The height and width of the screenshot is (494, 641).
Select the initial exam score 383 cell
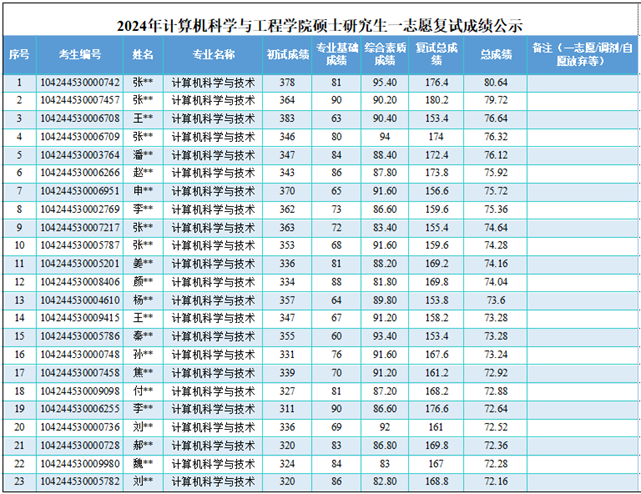pyautogui.click(x=287, y=118)
